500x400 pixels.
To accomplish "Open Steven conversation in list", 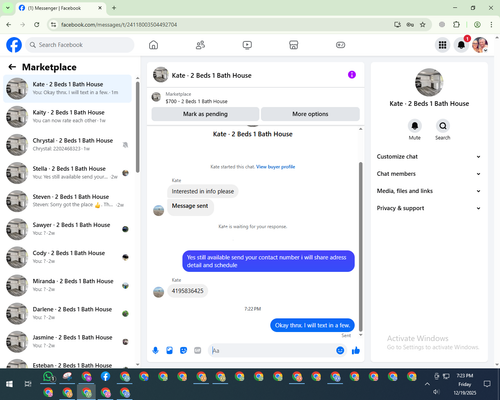I will pos(67,201).
